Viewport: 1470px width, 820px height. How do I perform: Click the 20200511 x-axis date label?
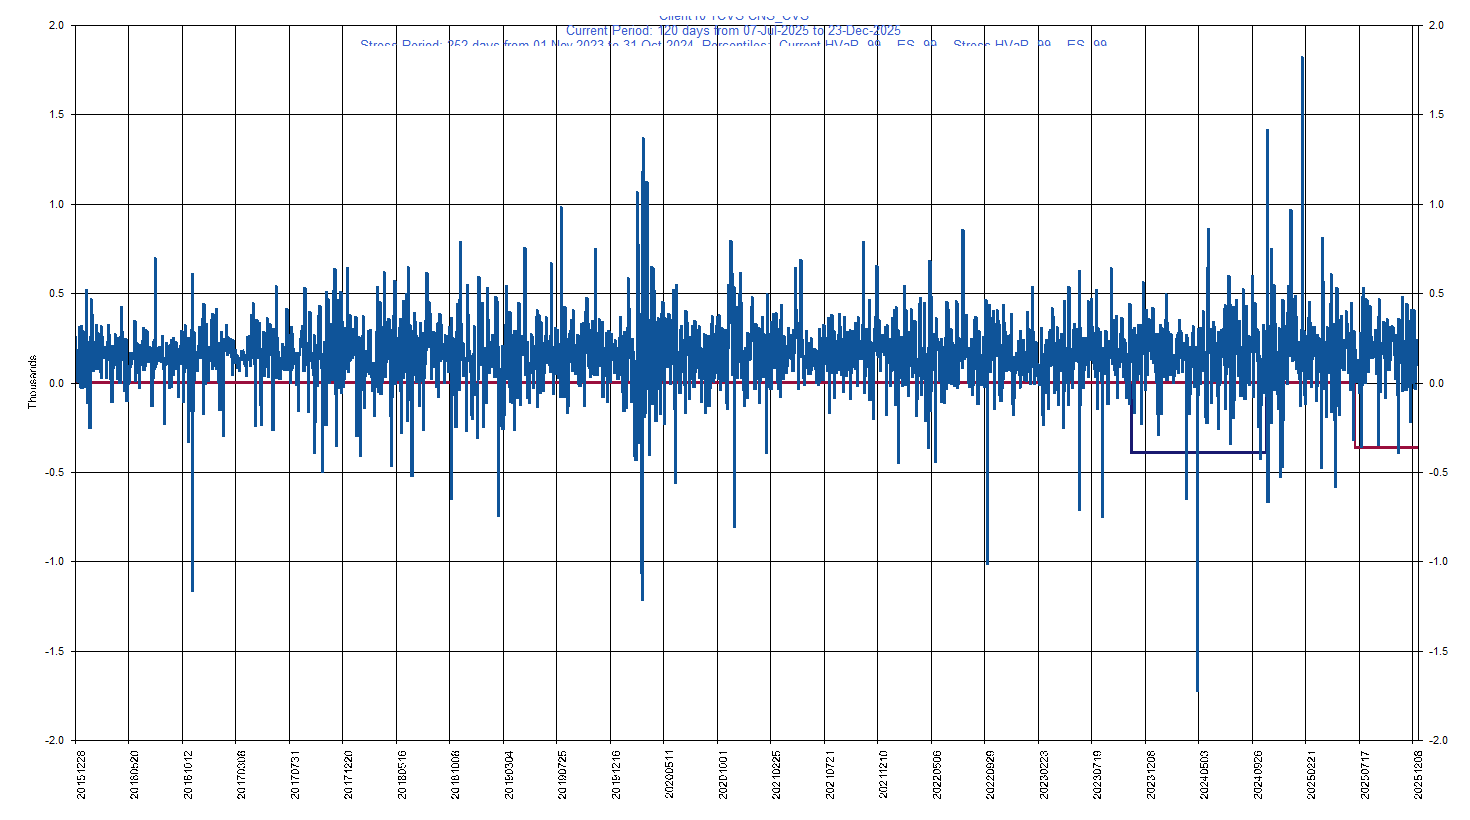coord(671,776)
